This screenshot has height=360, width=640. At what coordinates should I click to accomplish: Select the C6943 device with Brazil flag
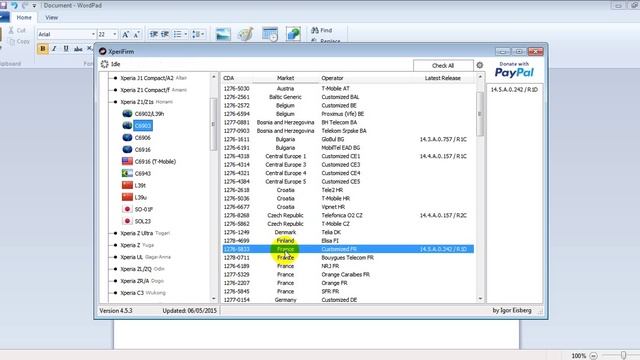click(142, 173)
